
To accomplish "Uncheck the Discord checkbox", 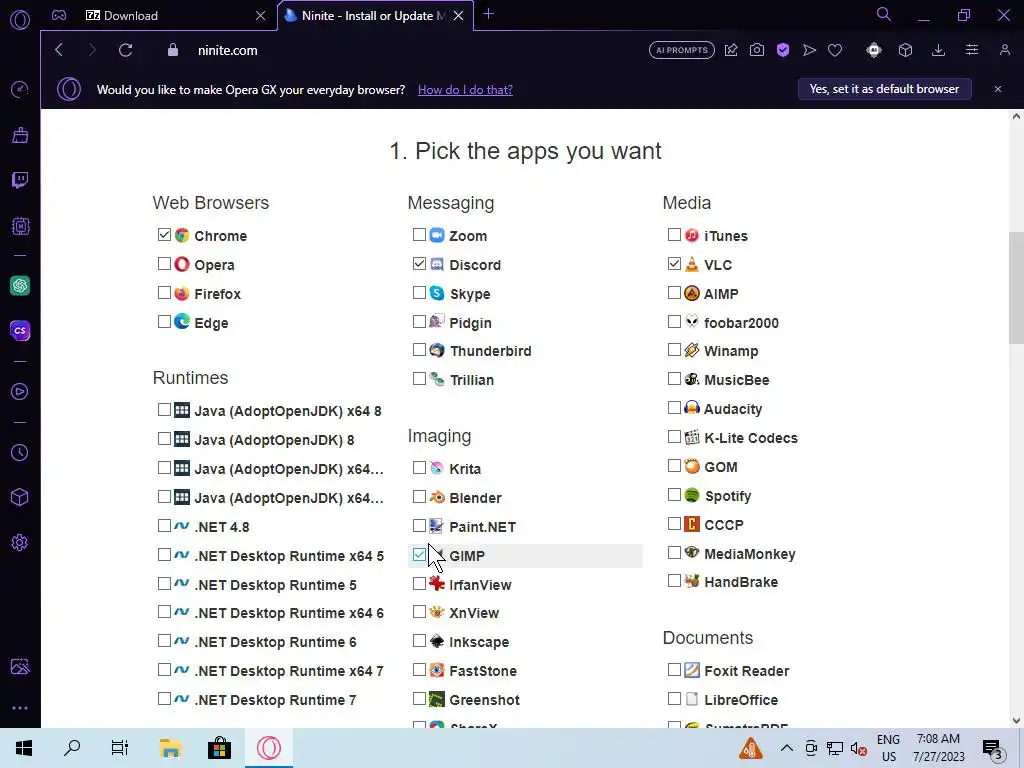I will [419, 263].
